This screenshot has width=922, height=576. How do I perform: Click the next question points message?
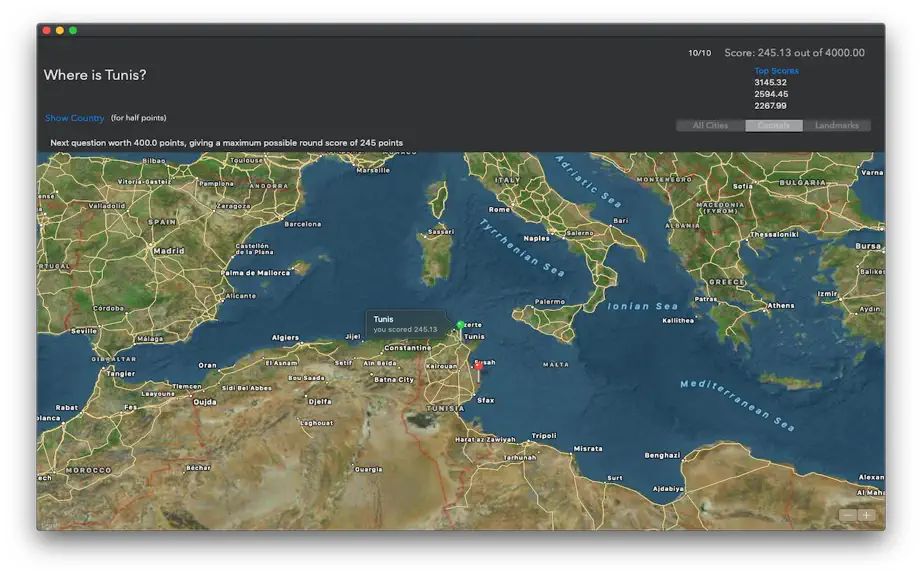(226, 143)
